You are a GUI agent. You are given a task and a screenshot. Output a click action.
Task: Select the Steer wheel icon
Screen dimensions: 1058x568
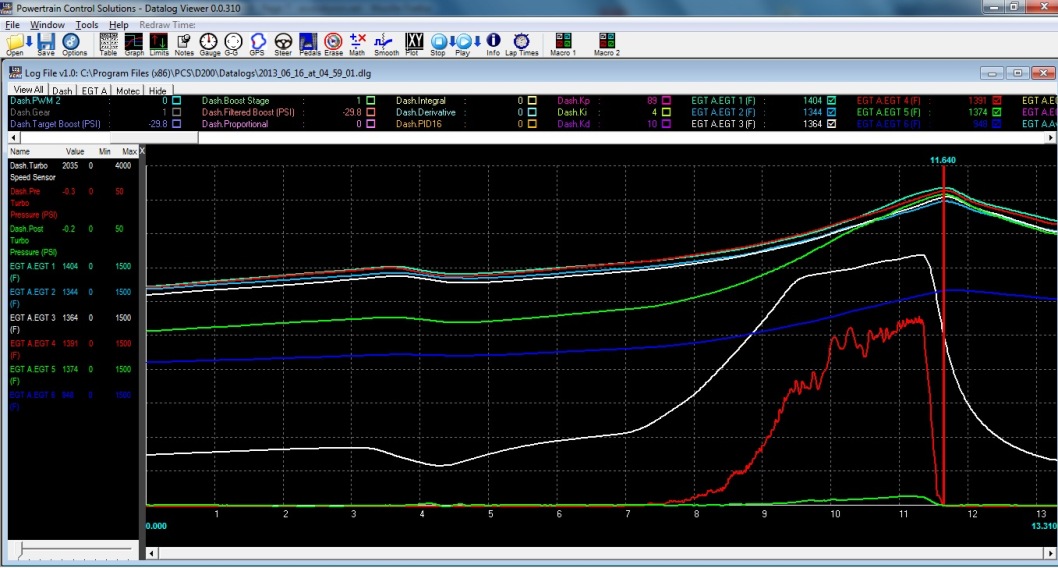pyautogui.click(x=283, y=42)
